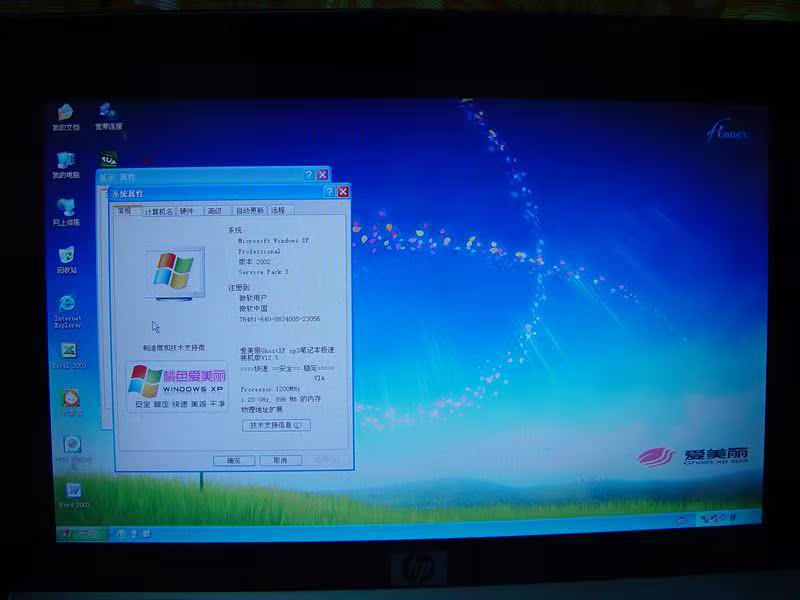Switch to the 计算机名 tab
This screenshot has width=800, height=600.
click(x=158, y=211)
